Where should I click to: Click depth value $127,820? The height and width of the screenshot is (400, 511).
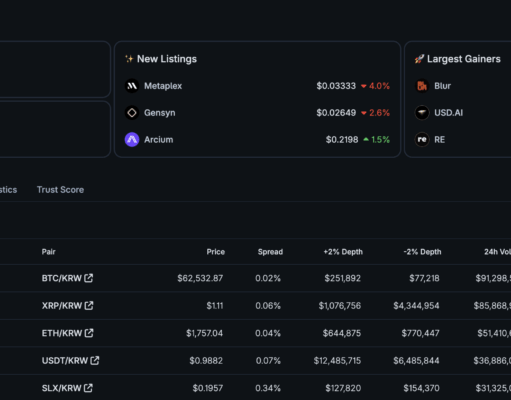[x=343, y=388]
